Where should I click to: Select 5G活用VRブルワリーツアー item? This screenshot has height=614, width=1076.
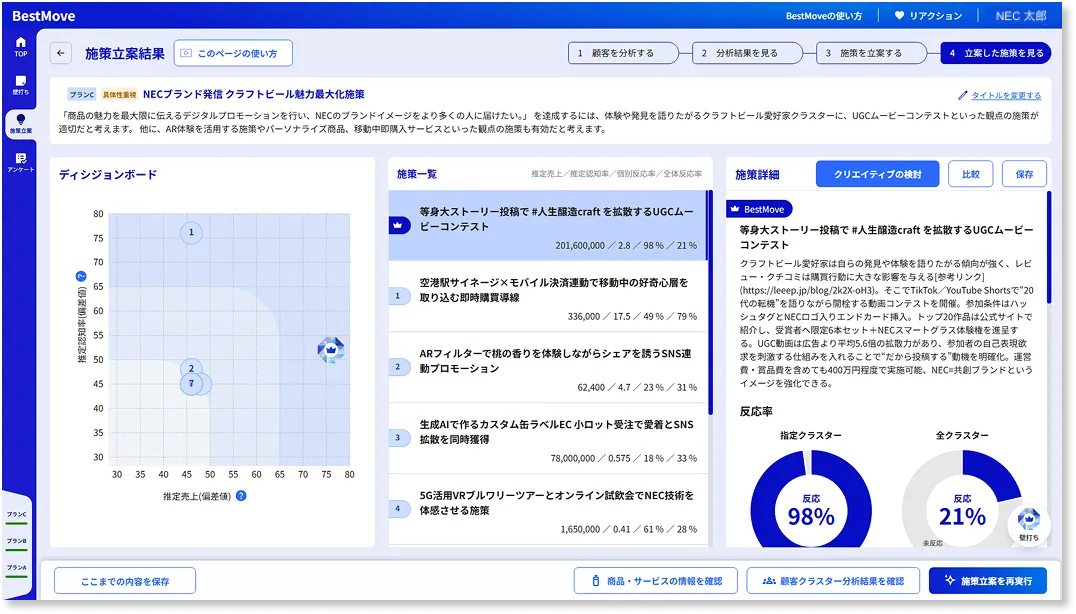548,509
